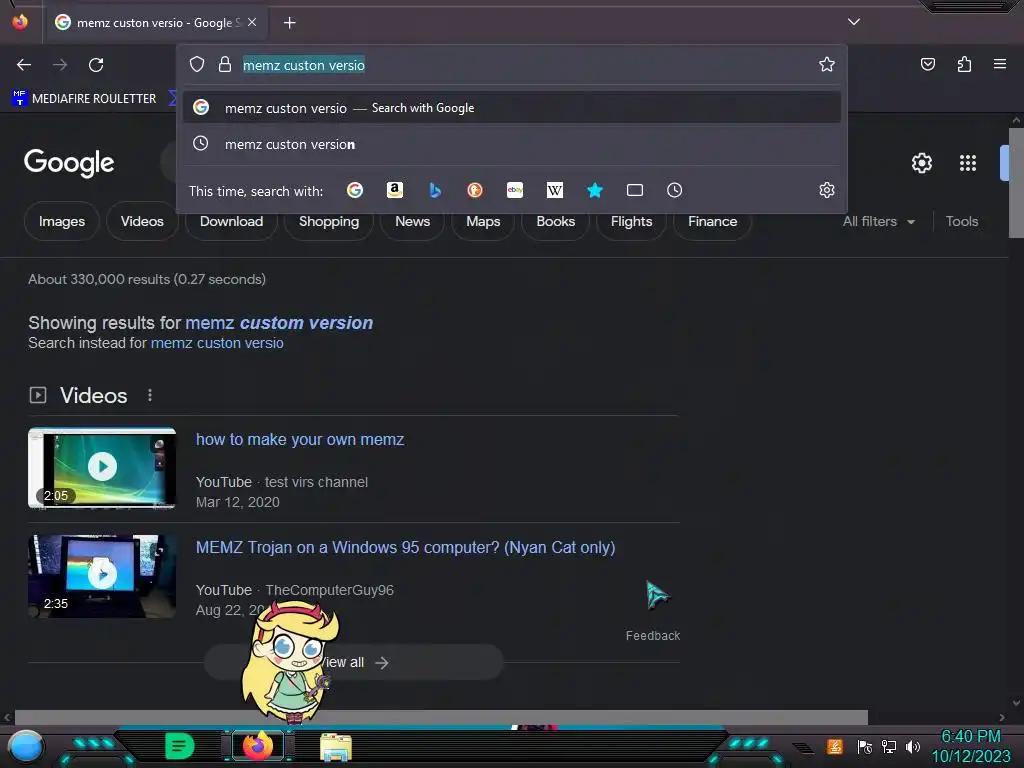Search this time with Bing icon
Screen dimensions: 1024x768
pyautogui.click(x=435, y=190)
